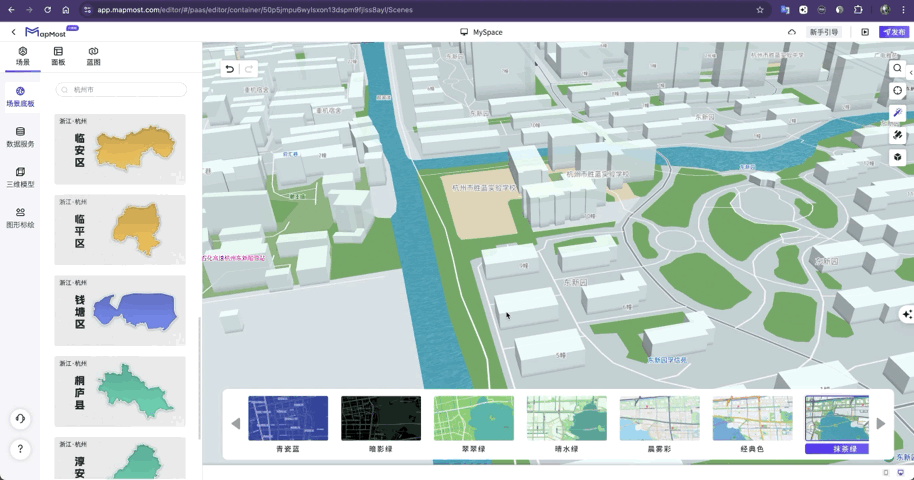Open 三维模型 in the sidebar
914x480 pixels.
(x=20, y=177)
